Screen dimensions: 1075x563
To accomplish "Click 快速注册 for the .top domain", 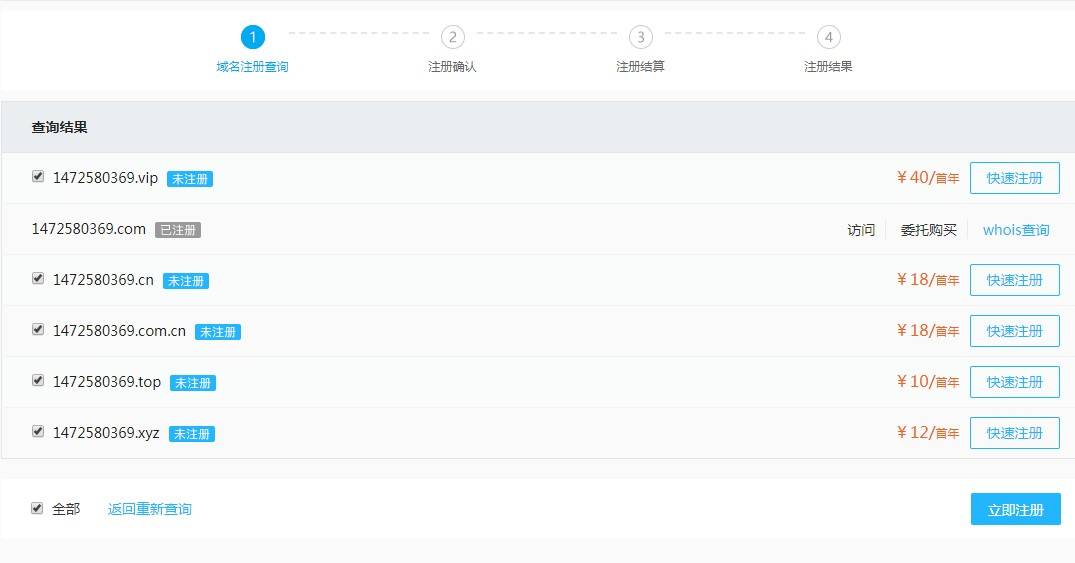I will coord(1015,382).
